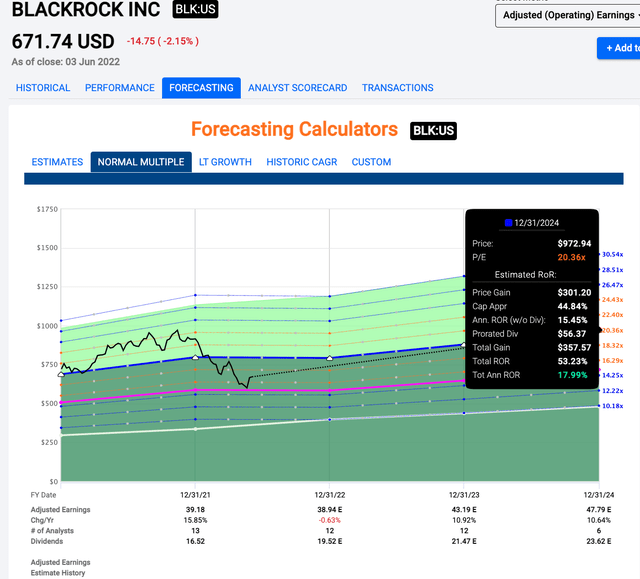The width and height of the screenshot is (640, 579).
Task: Switch to the HISTORICAL tab
Action: pos(43,88)
